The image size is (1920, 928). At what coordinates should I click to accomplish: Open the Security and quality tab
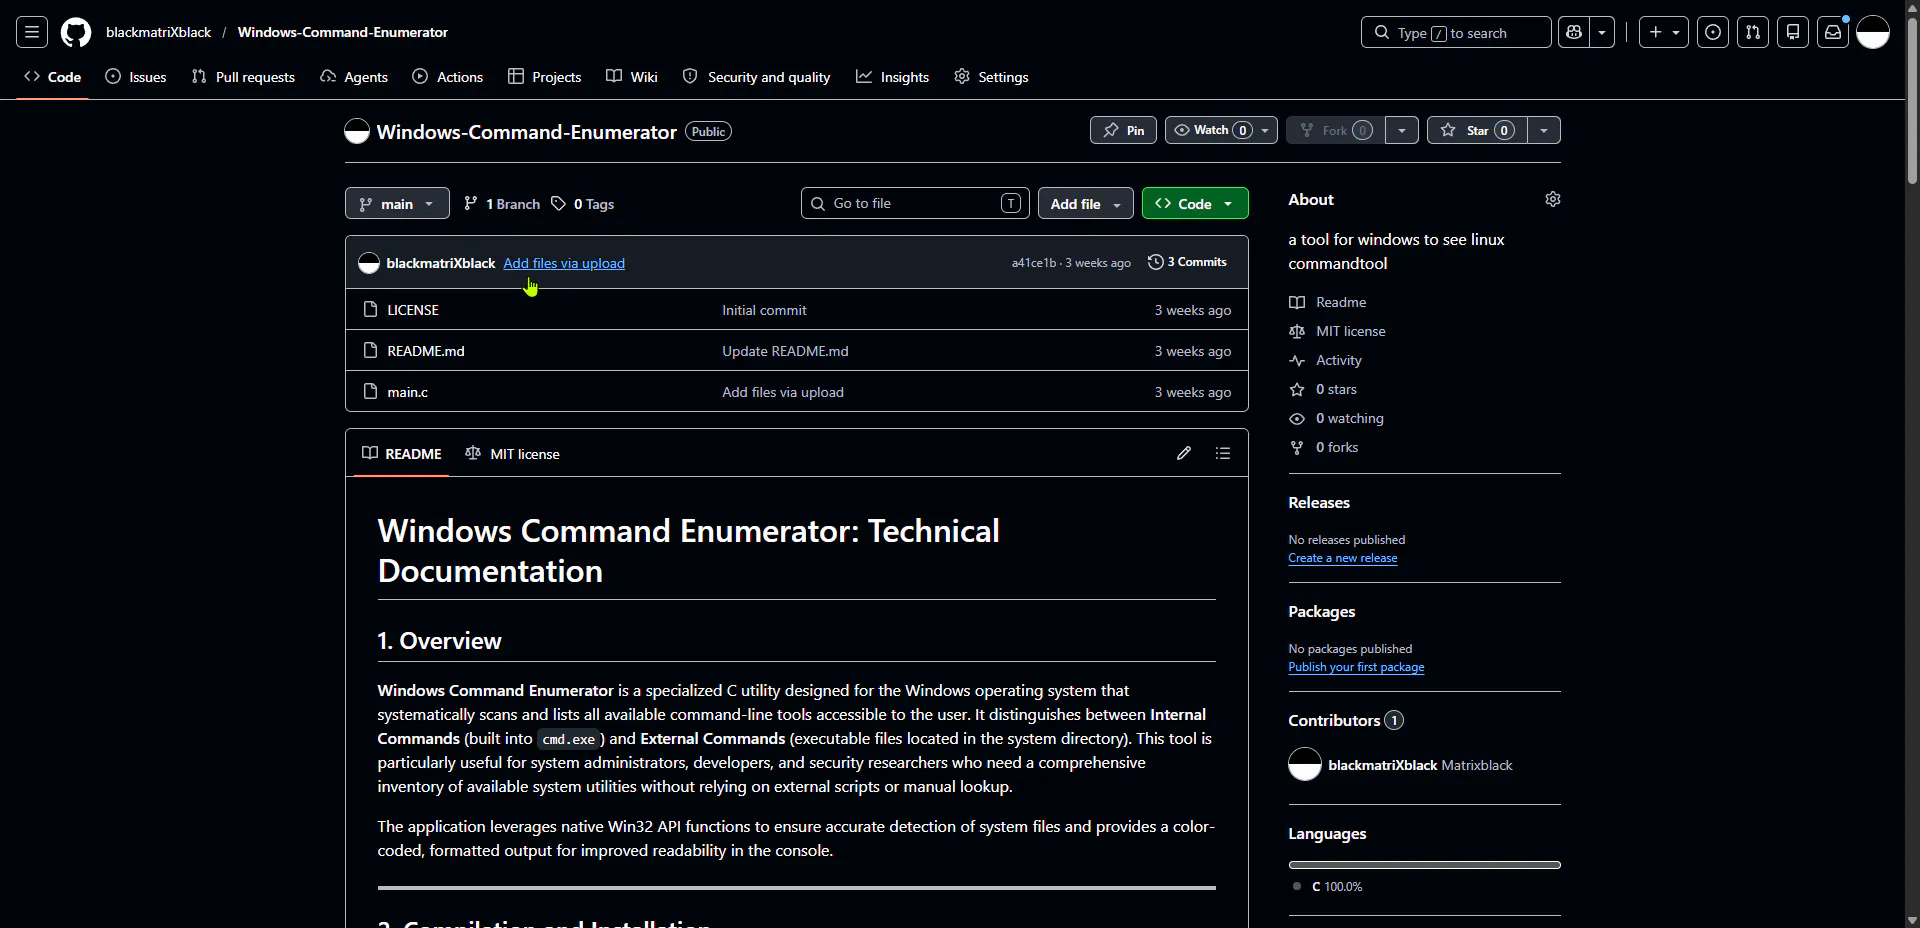click(756, 77)
